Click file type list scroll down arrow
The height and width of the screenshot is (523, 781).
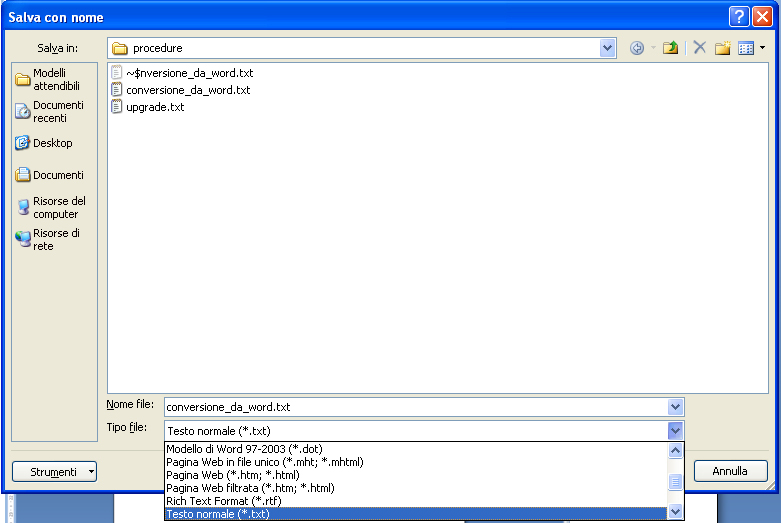pyautogui.click(x=675, y=511)
